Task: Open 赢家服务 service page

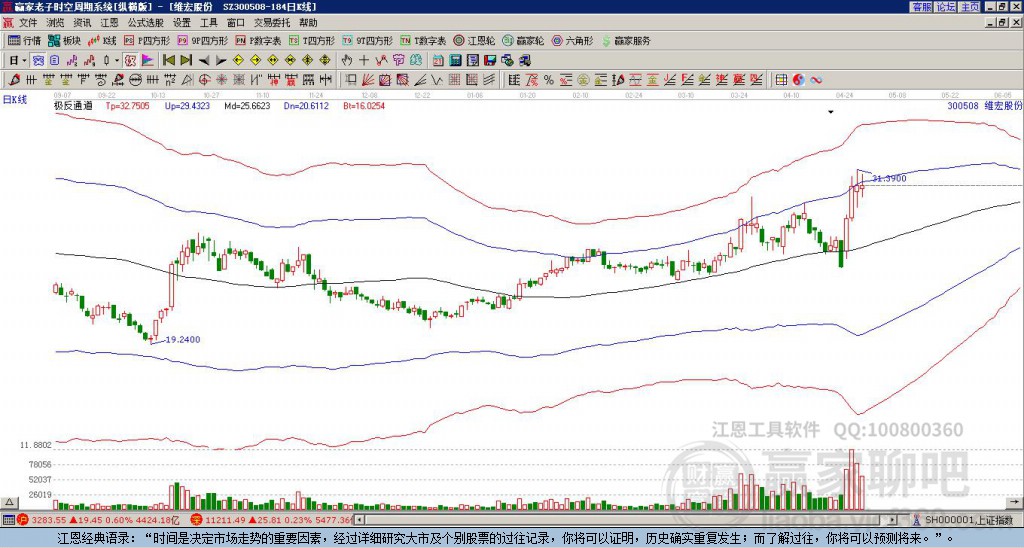Action: (x=626, y=40)
